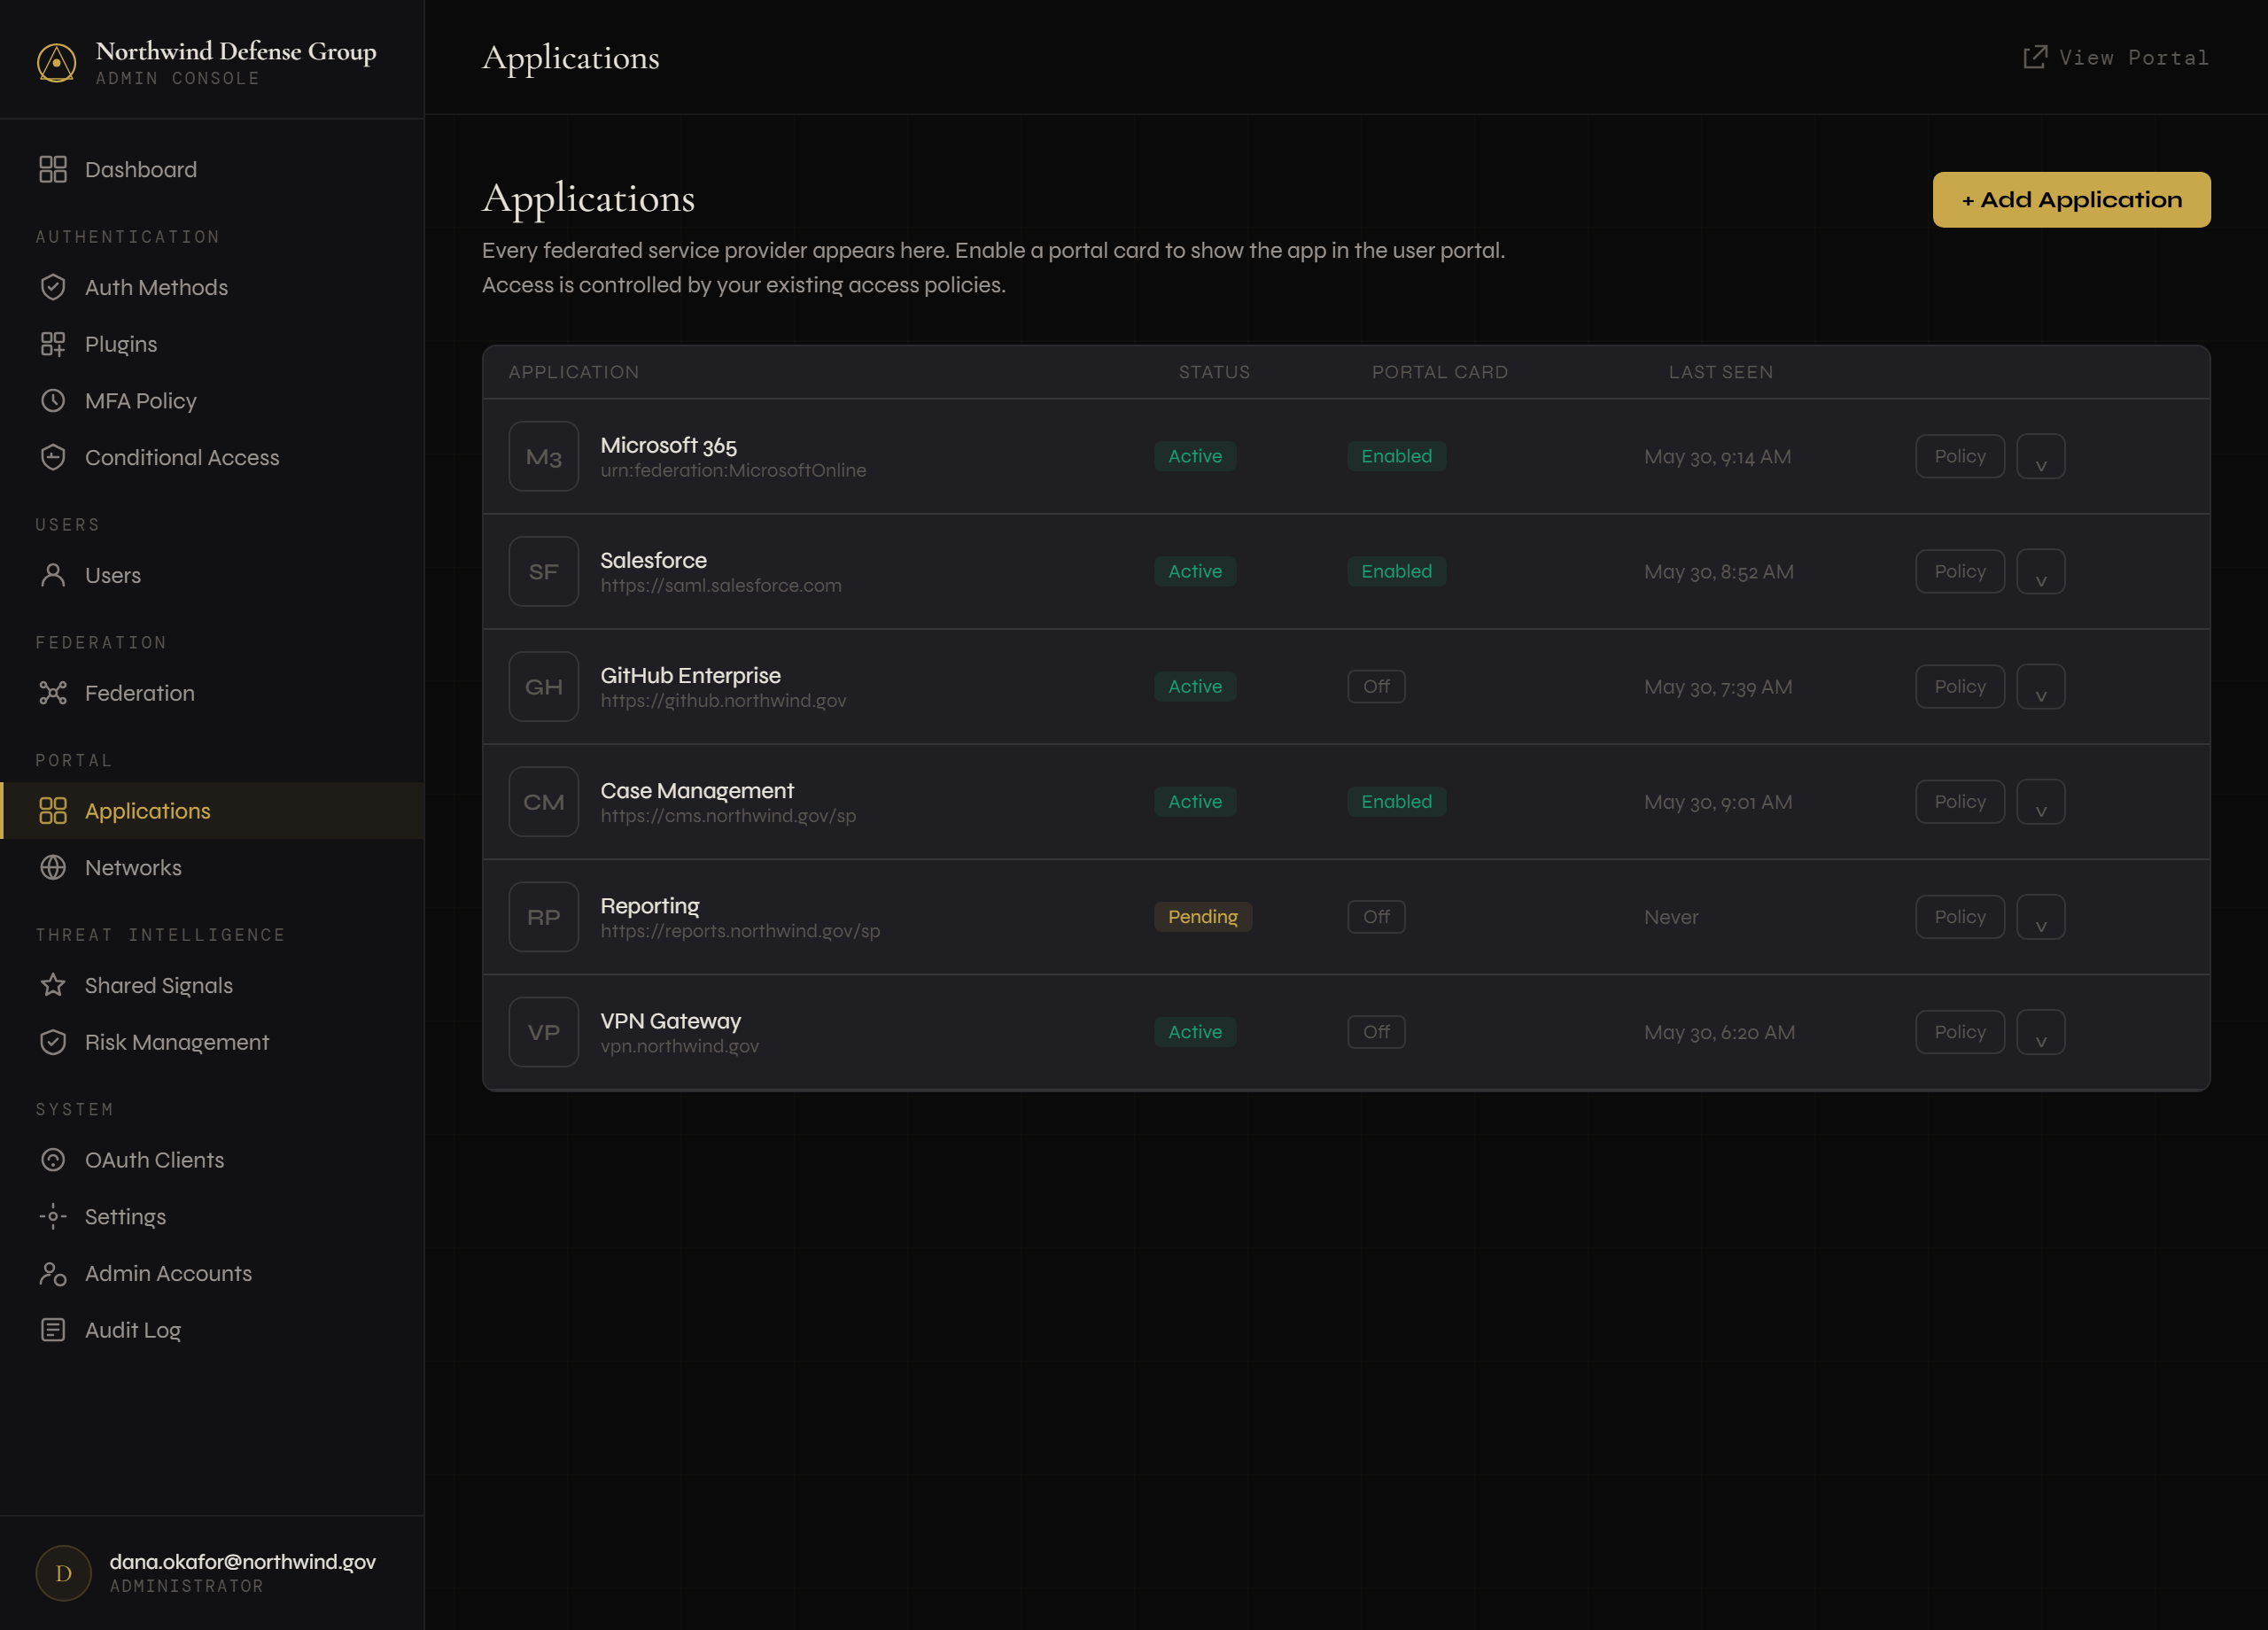
Task: Click the Conditional Access shield icon
Action: (x=53, y=457)
